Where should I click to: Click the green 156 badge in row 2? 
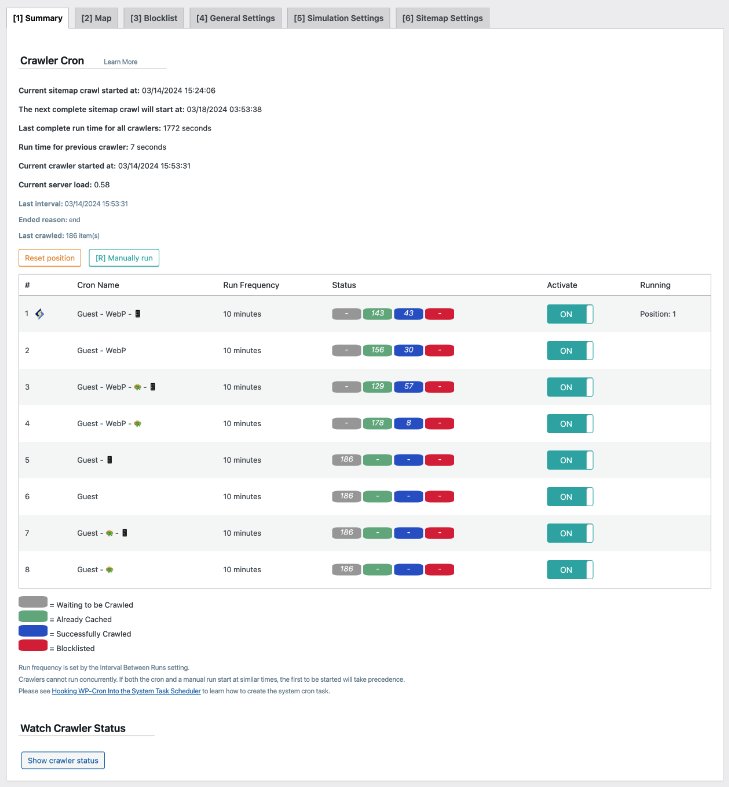(378, 350)
